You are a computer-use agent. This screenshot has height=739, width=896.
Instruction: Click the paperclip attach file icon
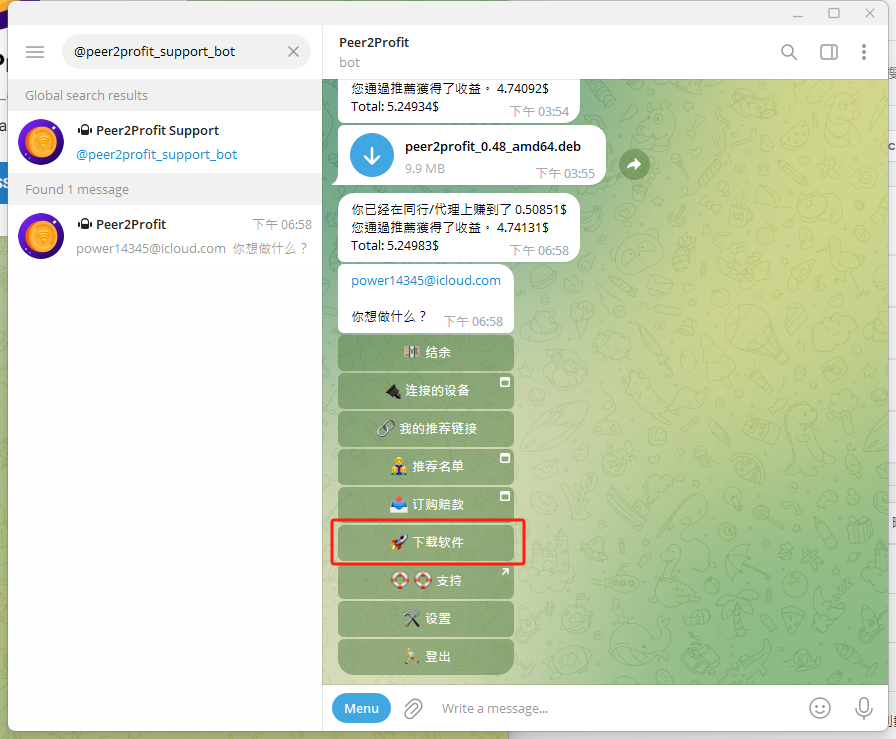(x=413, y=709)
